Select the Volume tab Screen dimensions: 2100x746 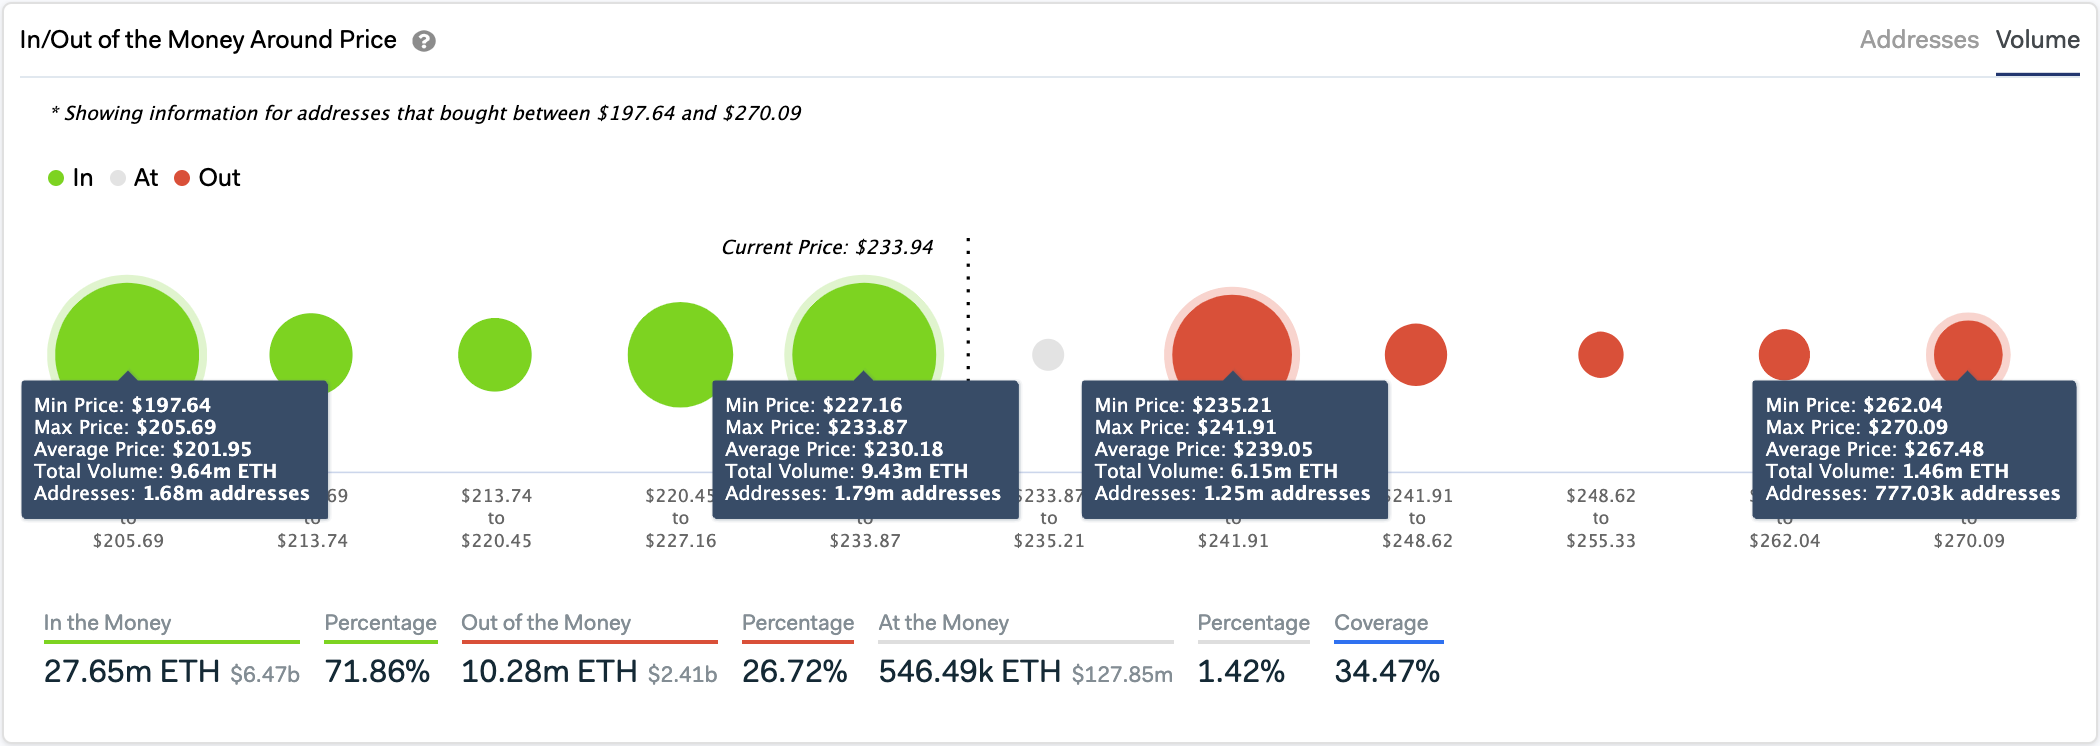2037,40
